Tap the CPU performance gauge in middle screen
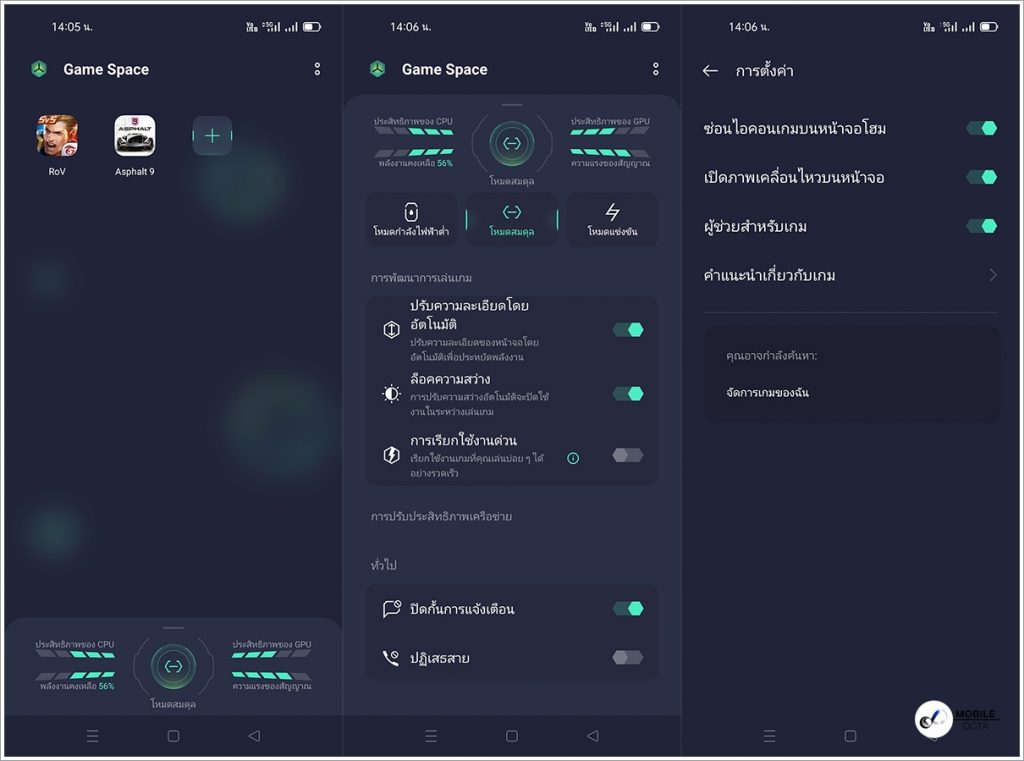This screenshot has width=1024, height=761. (x=413, y=131)
